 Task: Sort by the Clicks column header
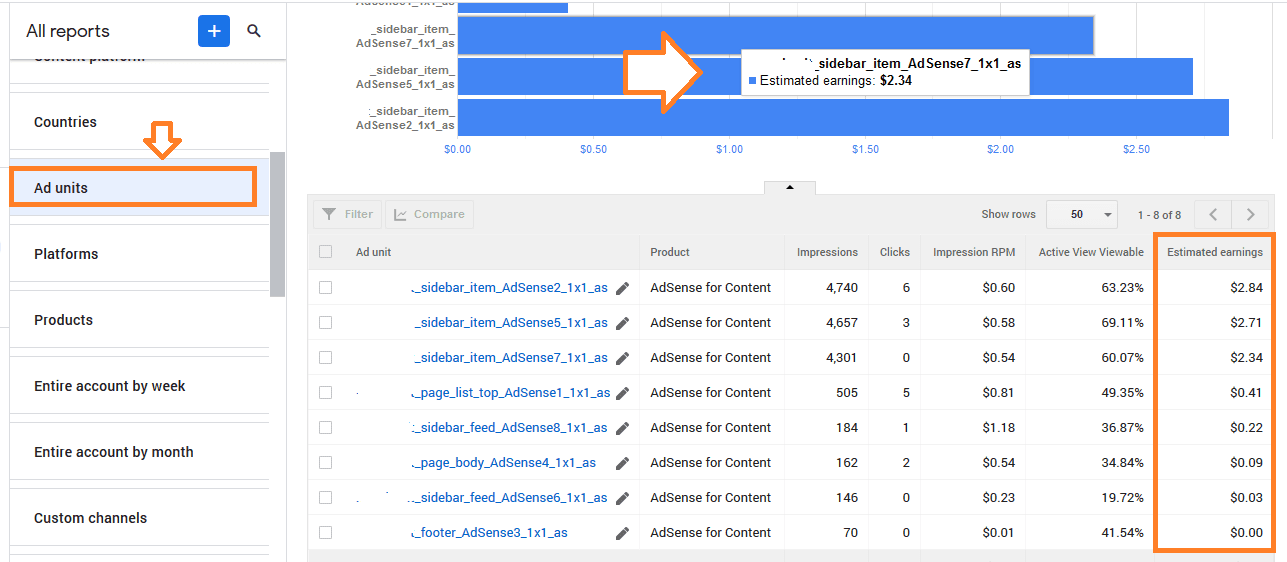[x=894, y=252]
